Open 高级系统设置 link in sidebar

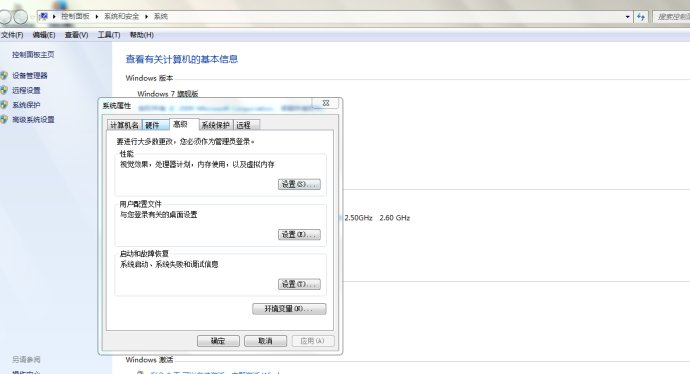click(33, 119)
